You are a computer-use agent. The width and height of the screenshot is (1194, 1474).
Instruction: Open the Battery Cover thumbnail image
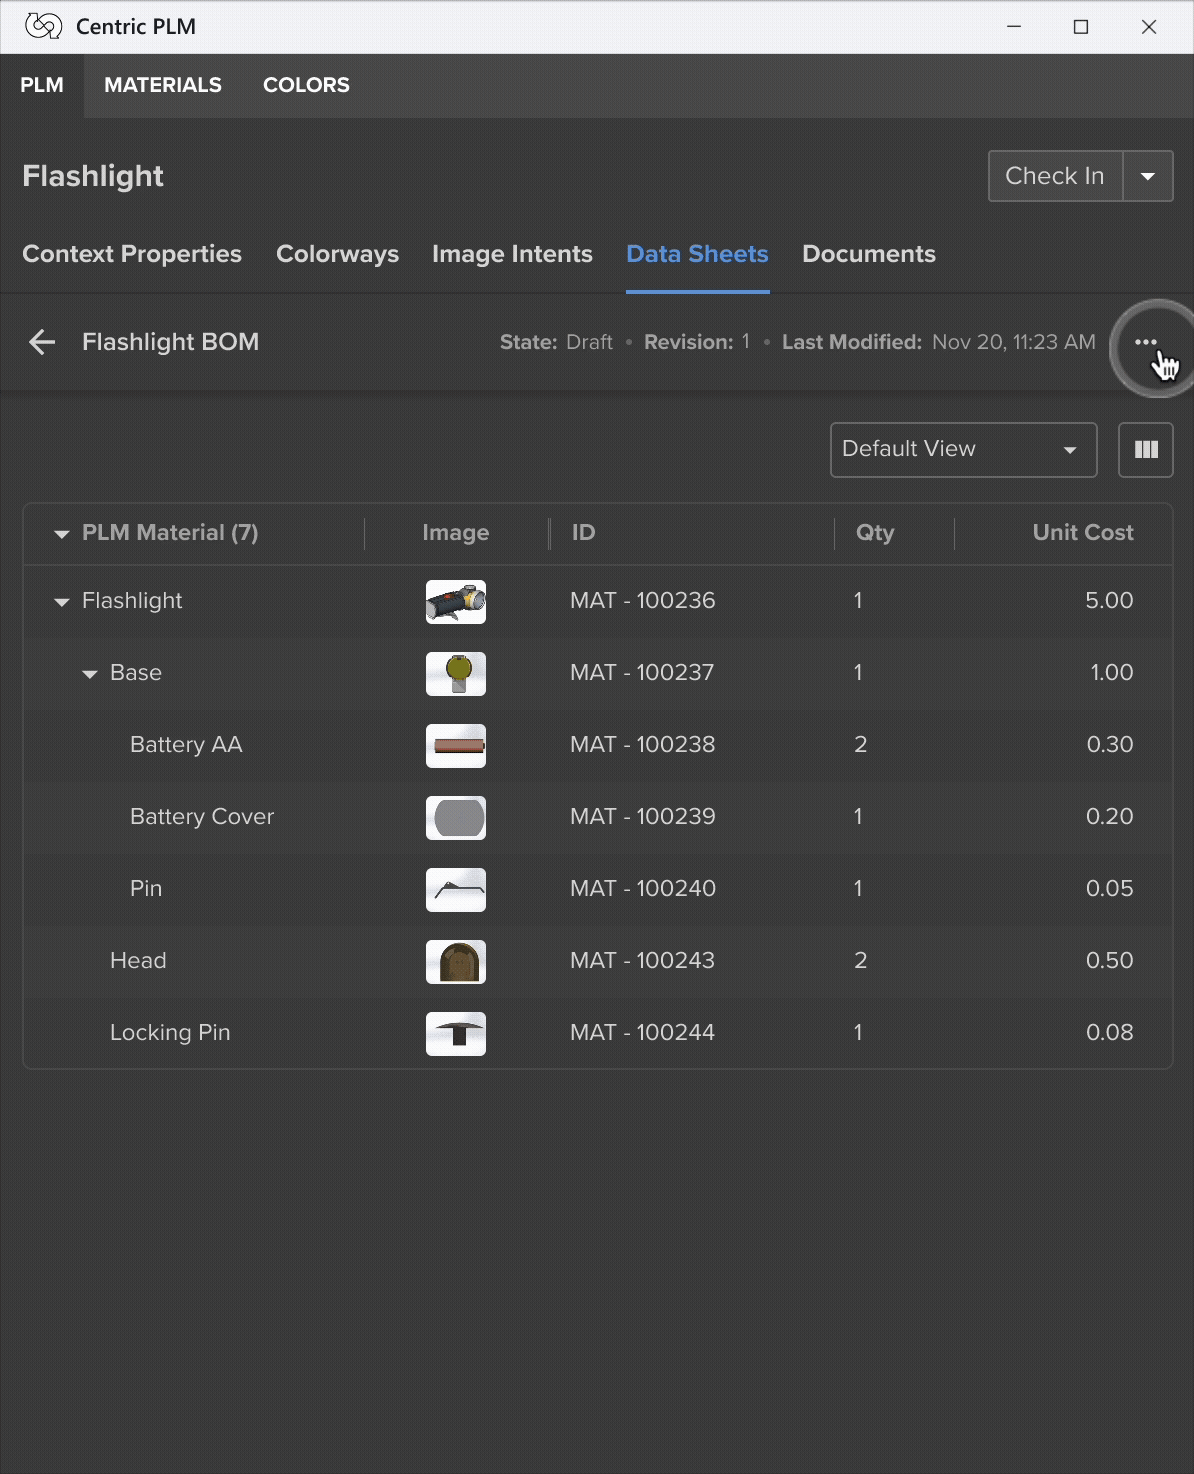click(x=456, y=818)
